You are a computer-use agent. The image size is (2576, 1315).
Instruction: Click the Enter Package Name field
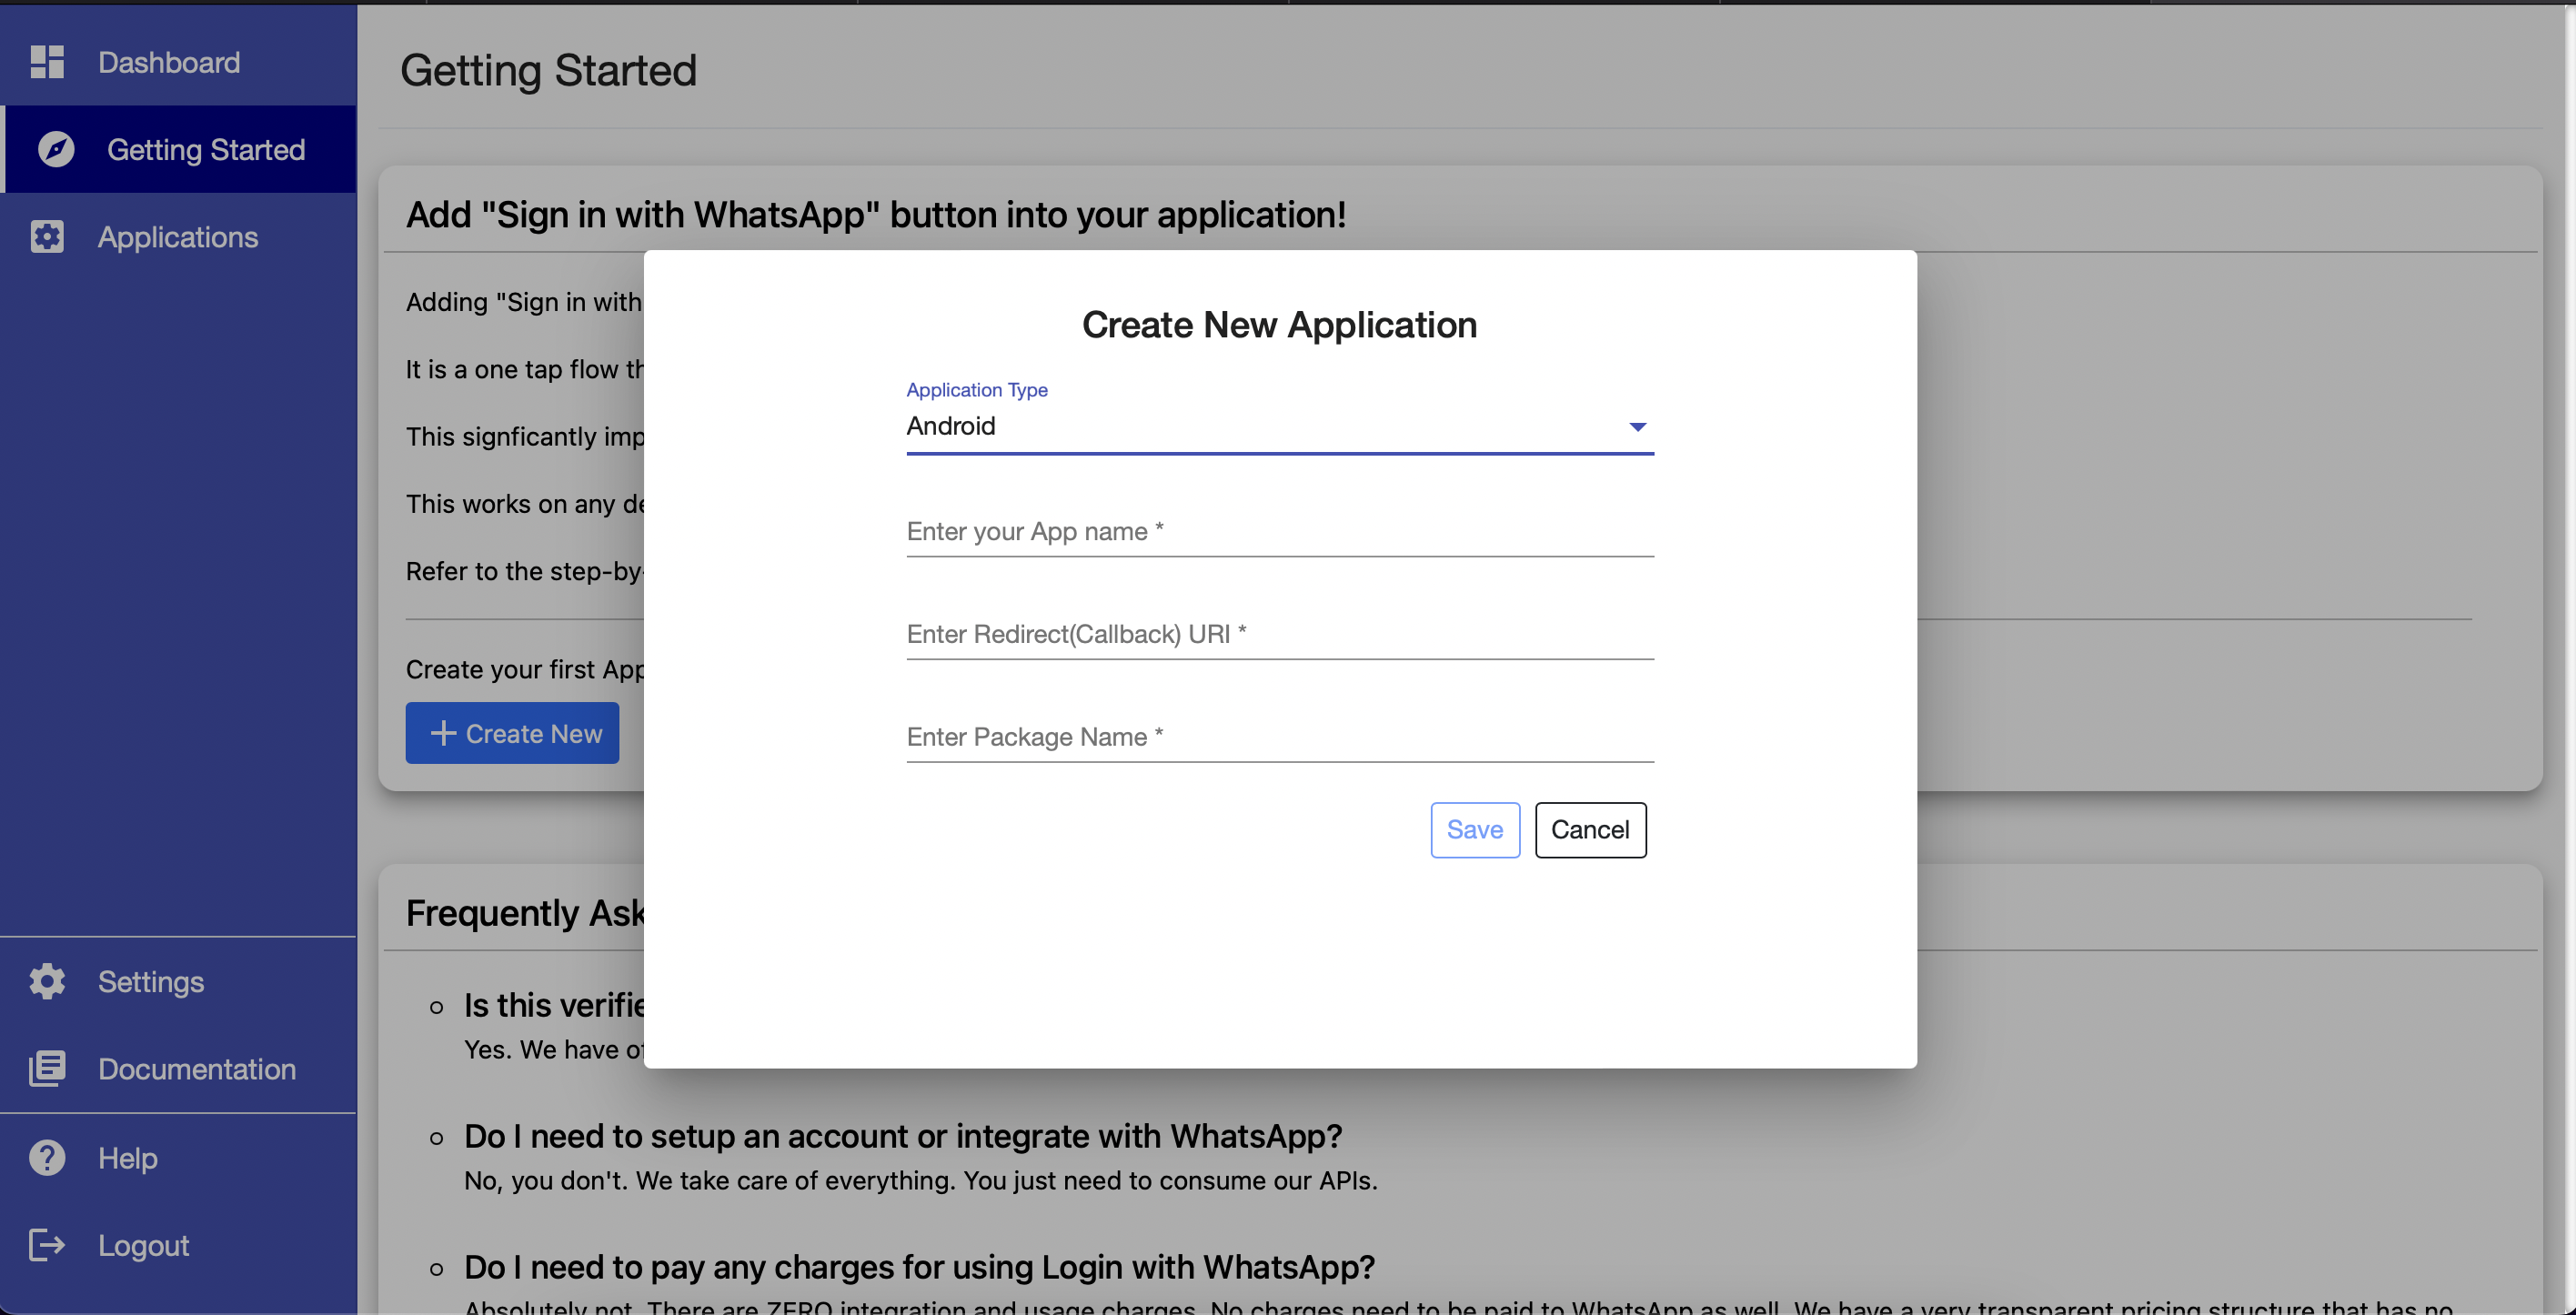click(x=1279, y=737)
